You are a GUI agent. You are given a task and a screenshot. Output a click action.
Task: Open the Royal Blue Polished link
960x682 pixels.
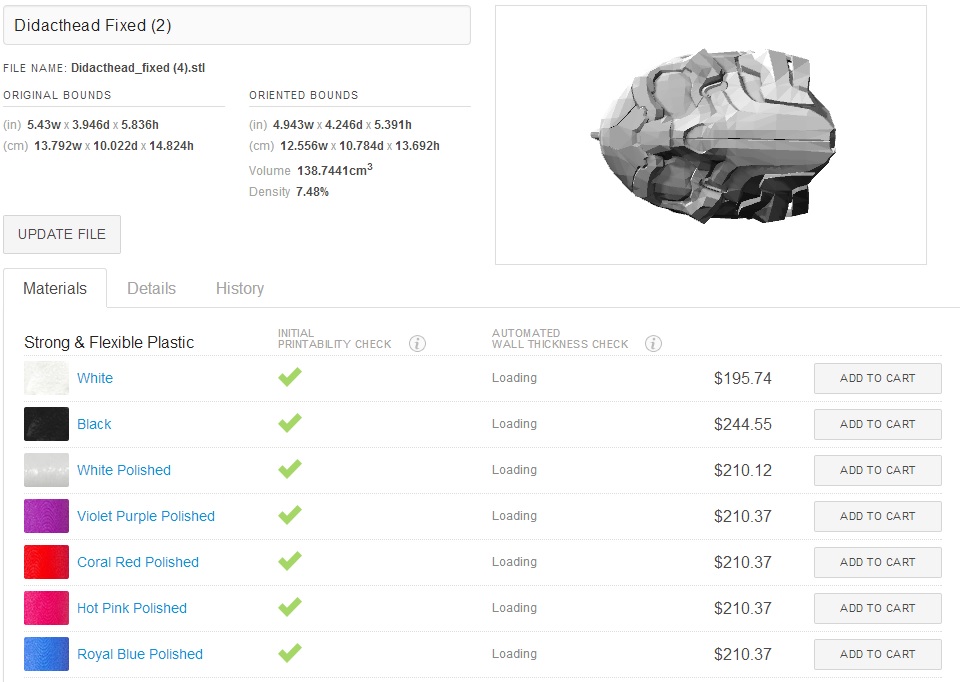[x=140, y=654]
